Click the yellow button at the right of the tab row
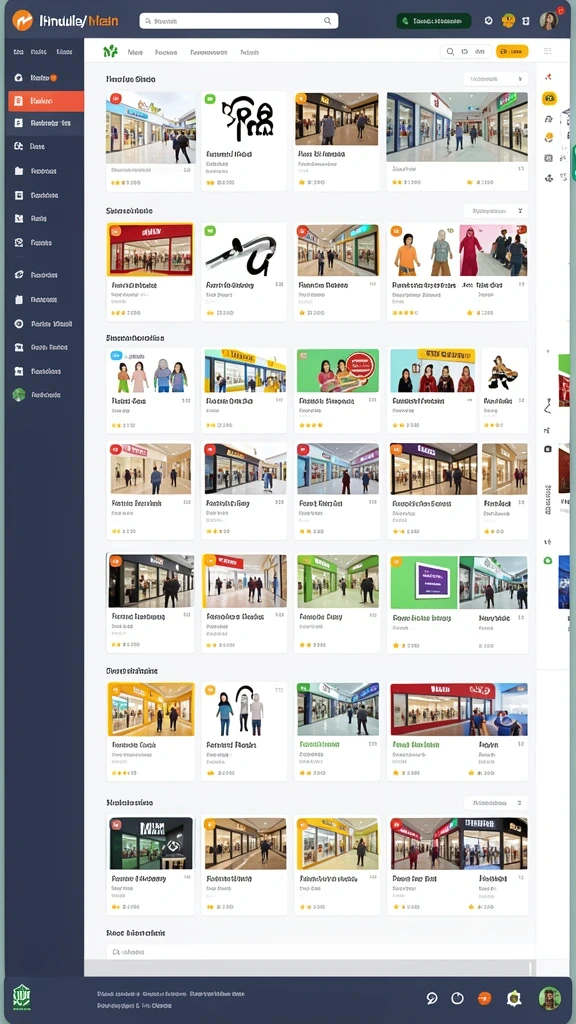 point(512,52)
